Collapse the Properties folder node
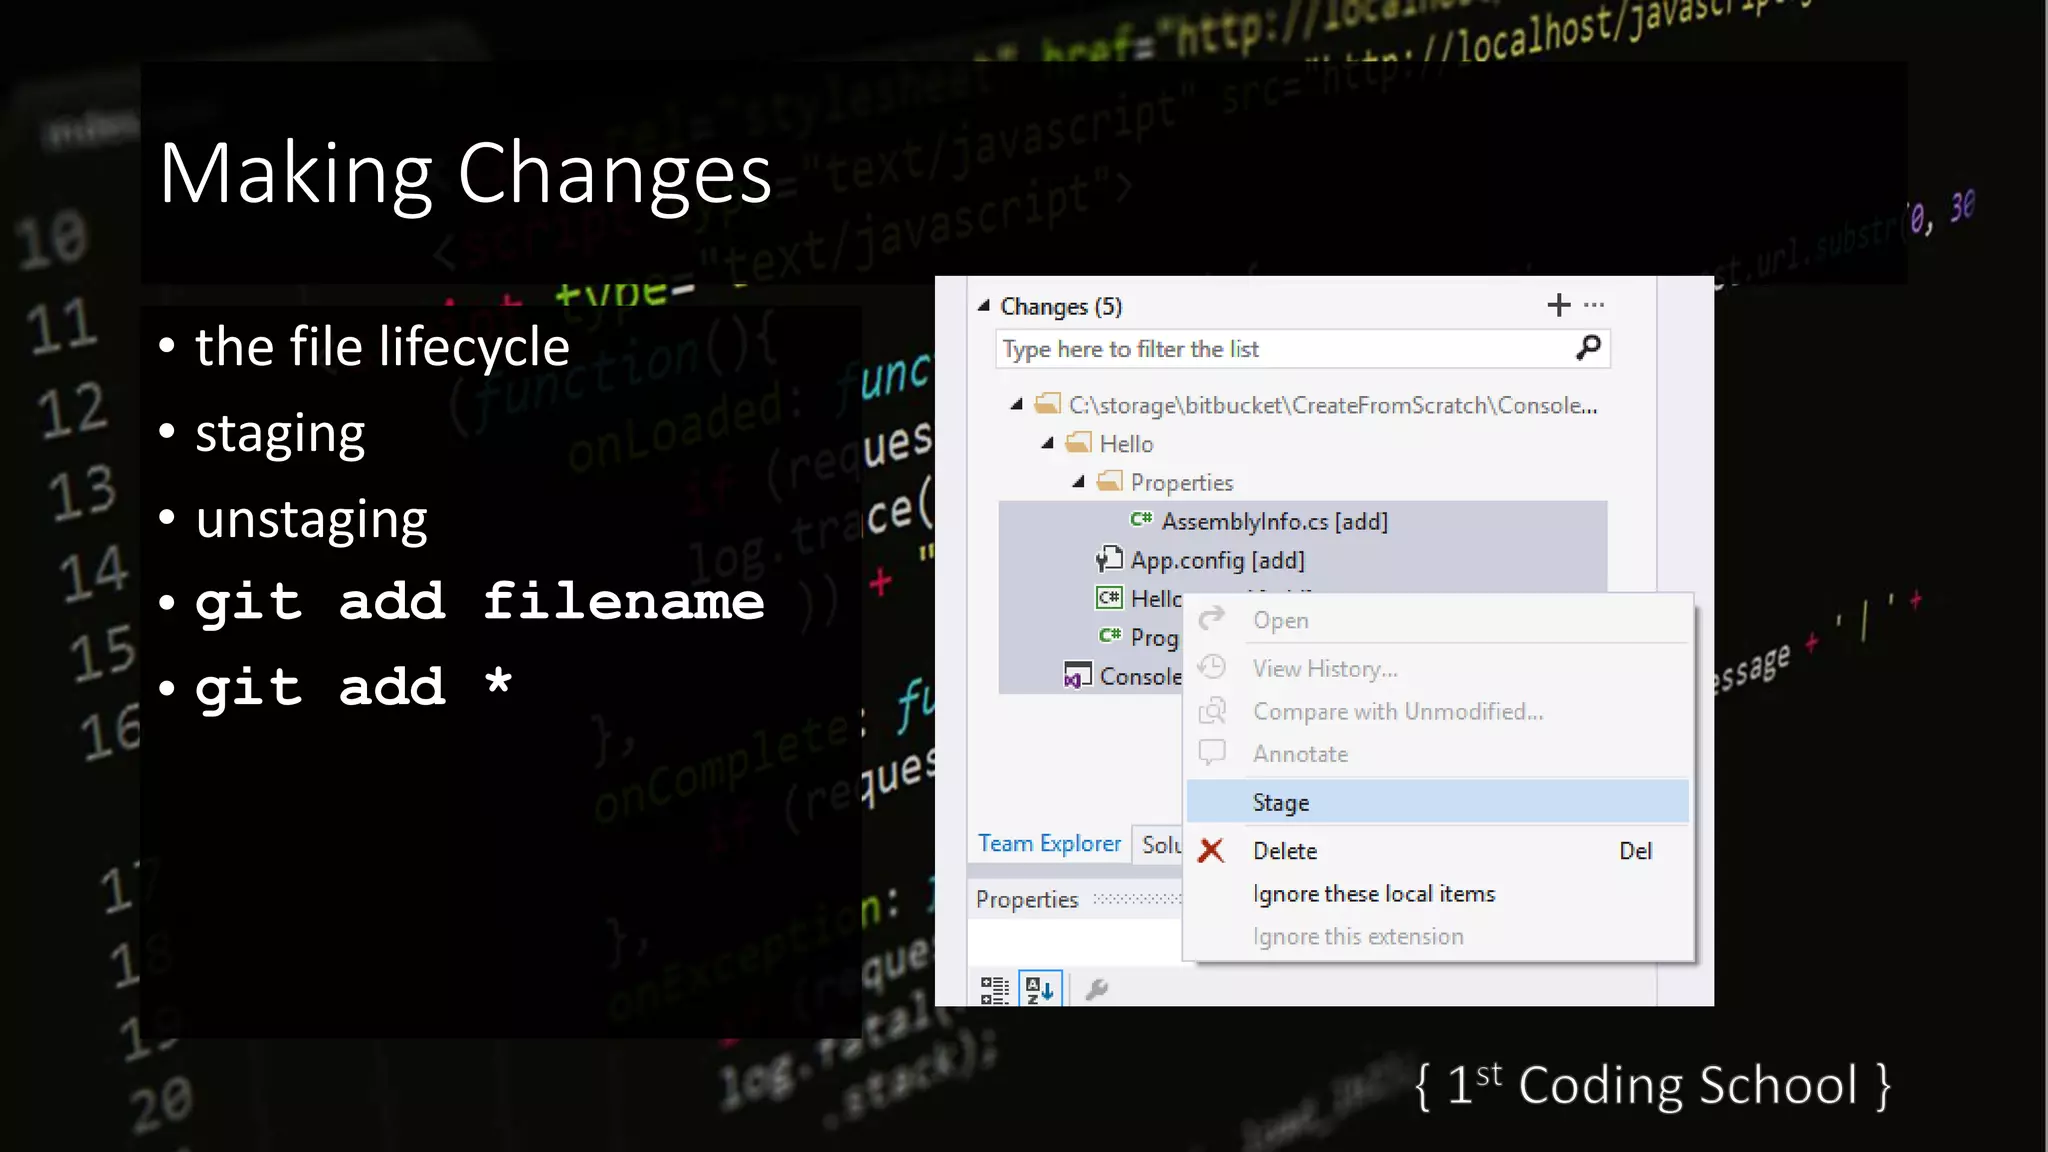2048x1152 pixels. tap(1078, 482)
